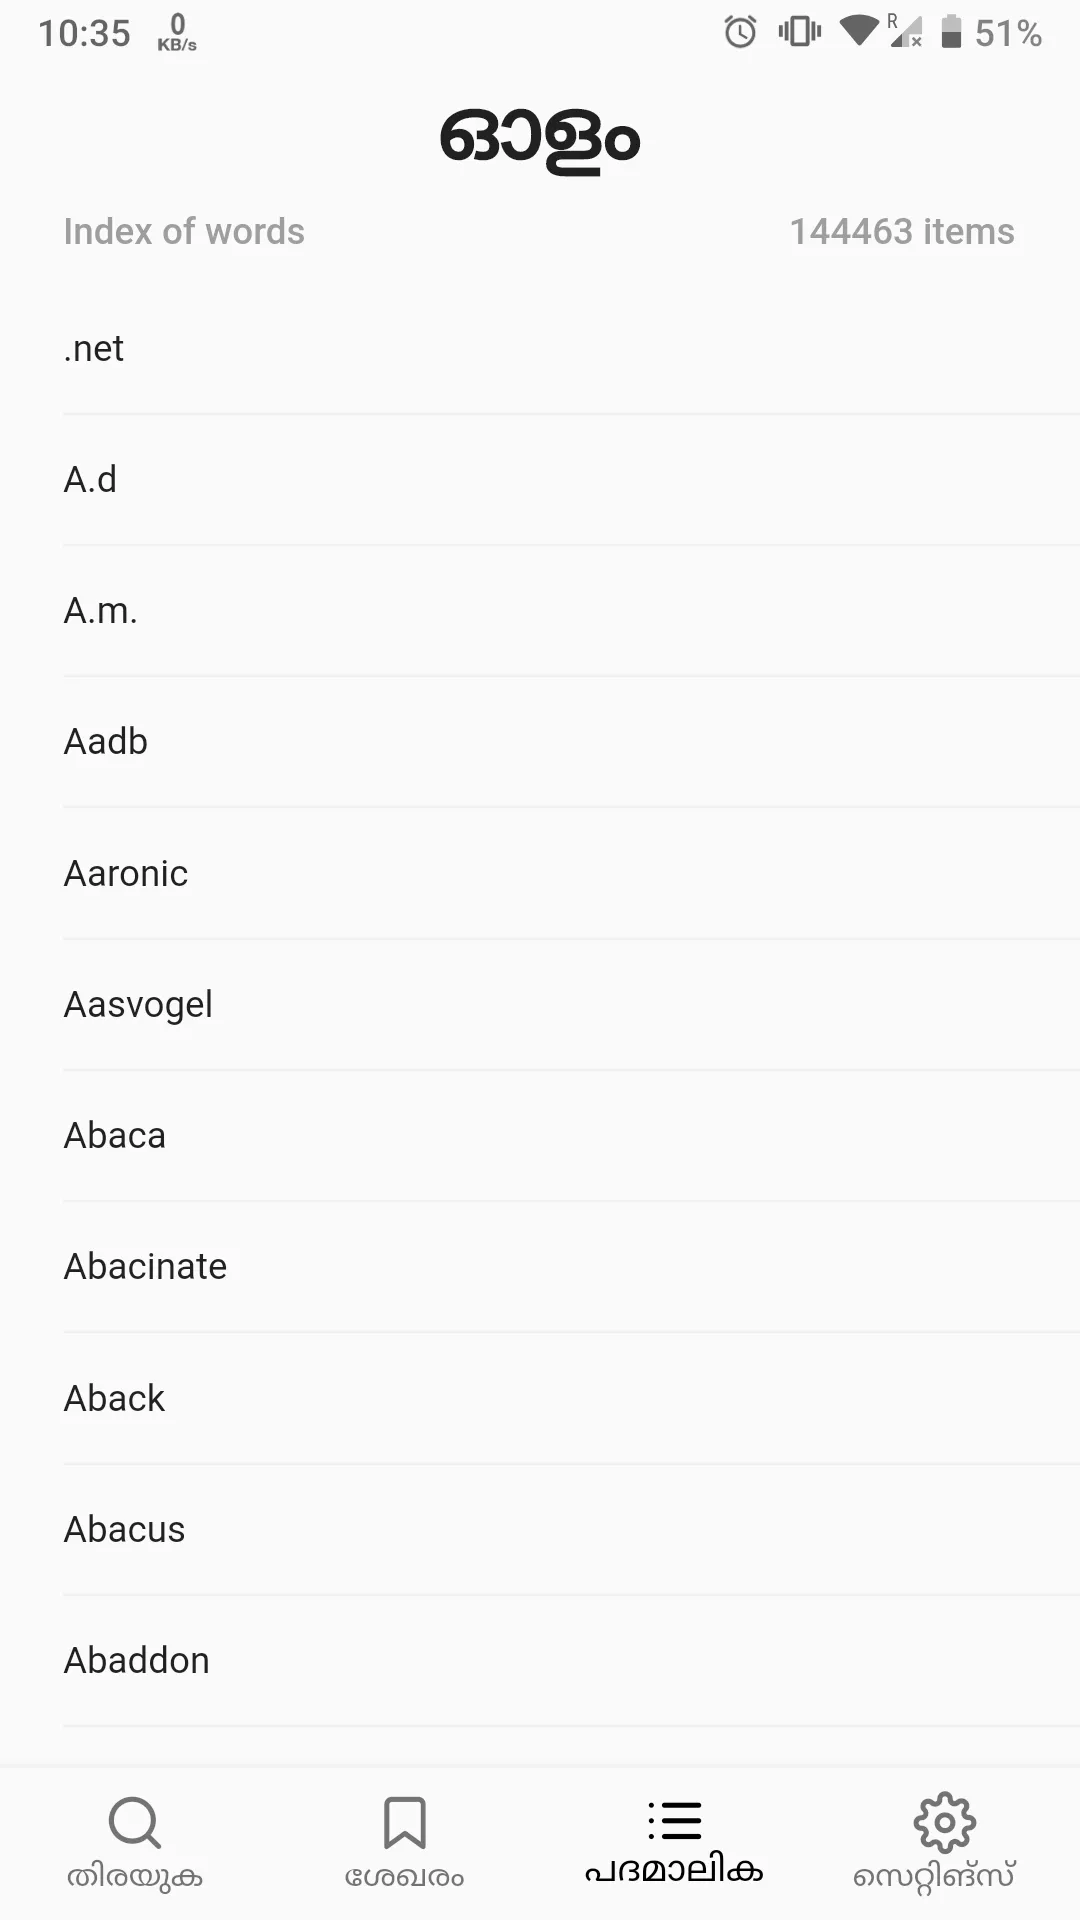Open the 'Abacus' entry
The image size is (1080, 1920).
pos(125,1530)
